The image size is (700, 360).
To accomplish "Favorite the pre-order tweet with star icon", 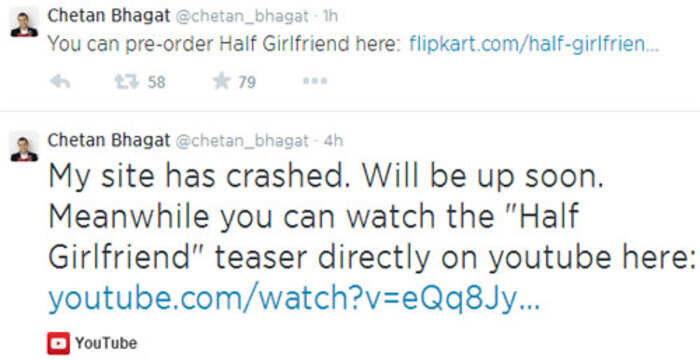I will 222,81.
